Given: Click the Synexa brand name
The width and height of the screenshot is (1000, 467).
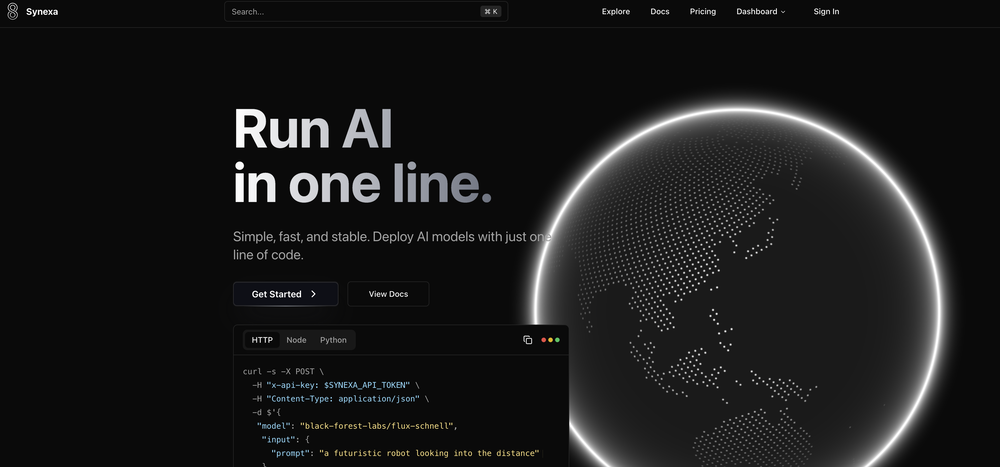Looking at the screenshot, I should [x=43, y=12].
